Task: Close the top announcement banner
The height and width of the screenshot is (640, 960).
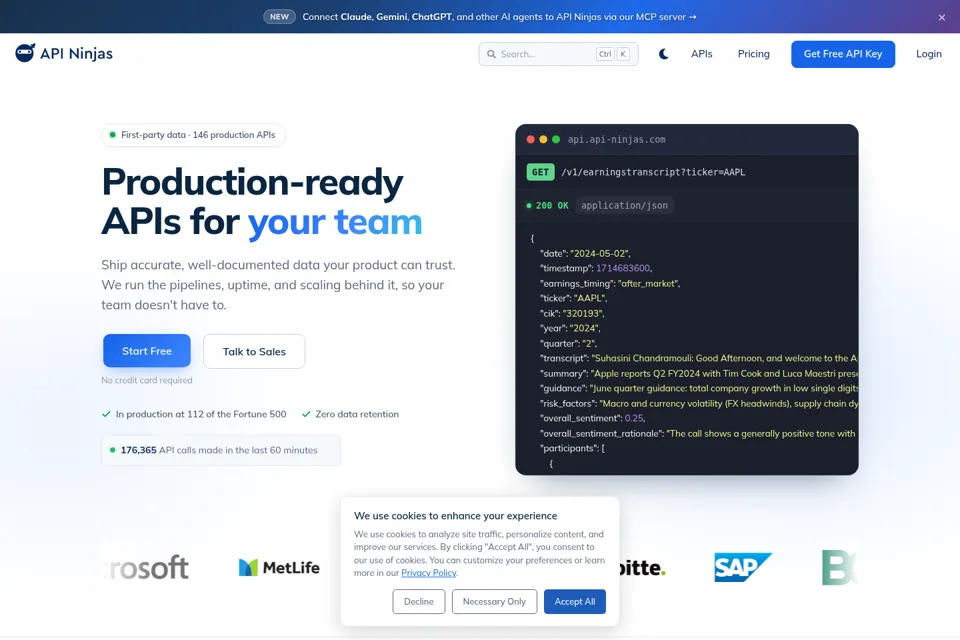Action: [x=942, y=17]
